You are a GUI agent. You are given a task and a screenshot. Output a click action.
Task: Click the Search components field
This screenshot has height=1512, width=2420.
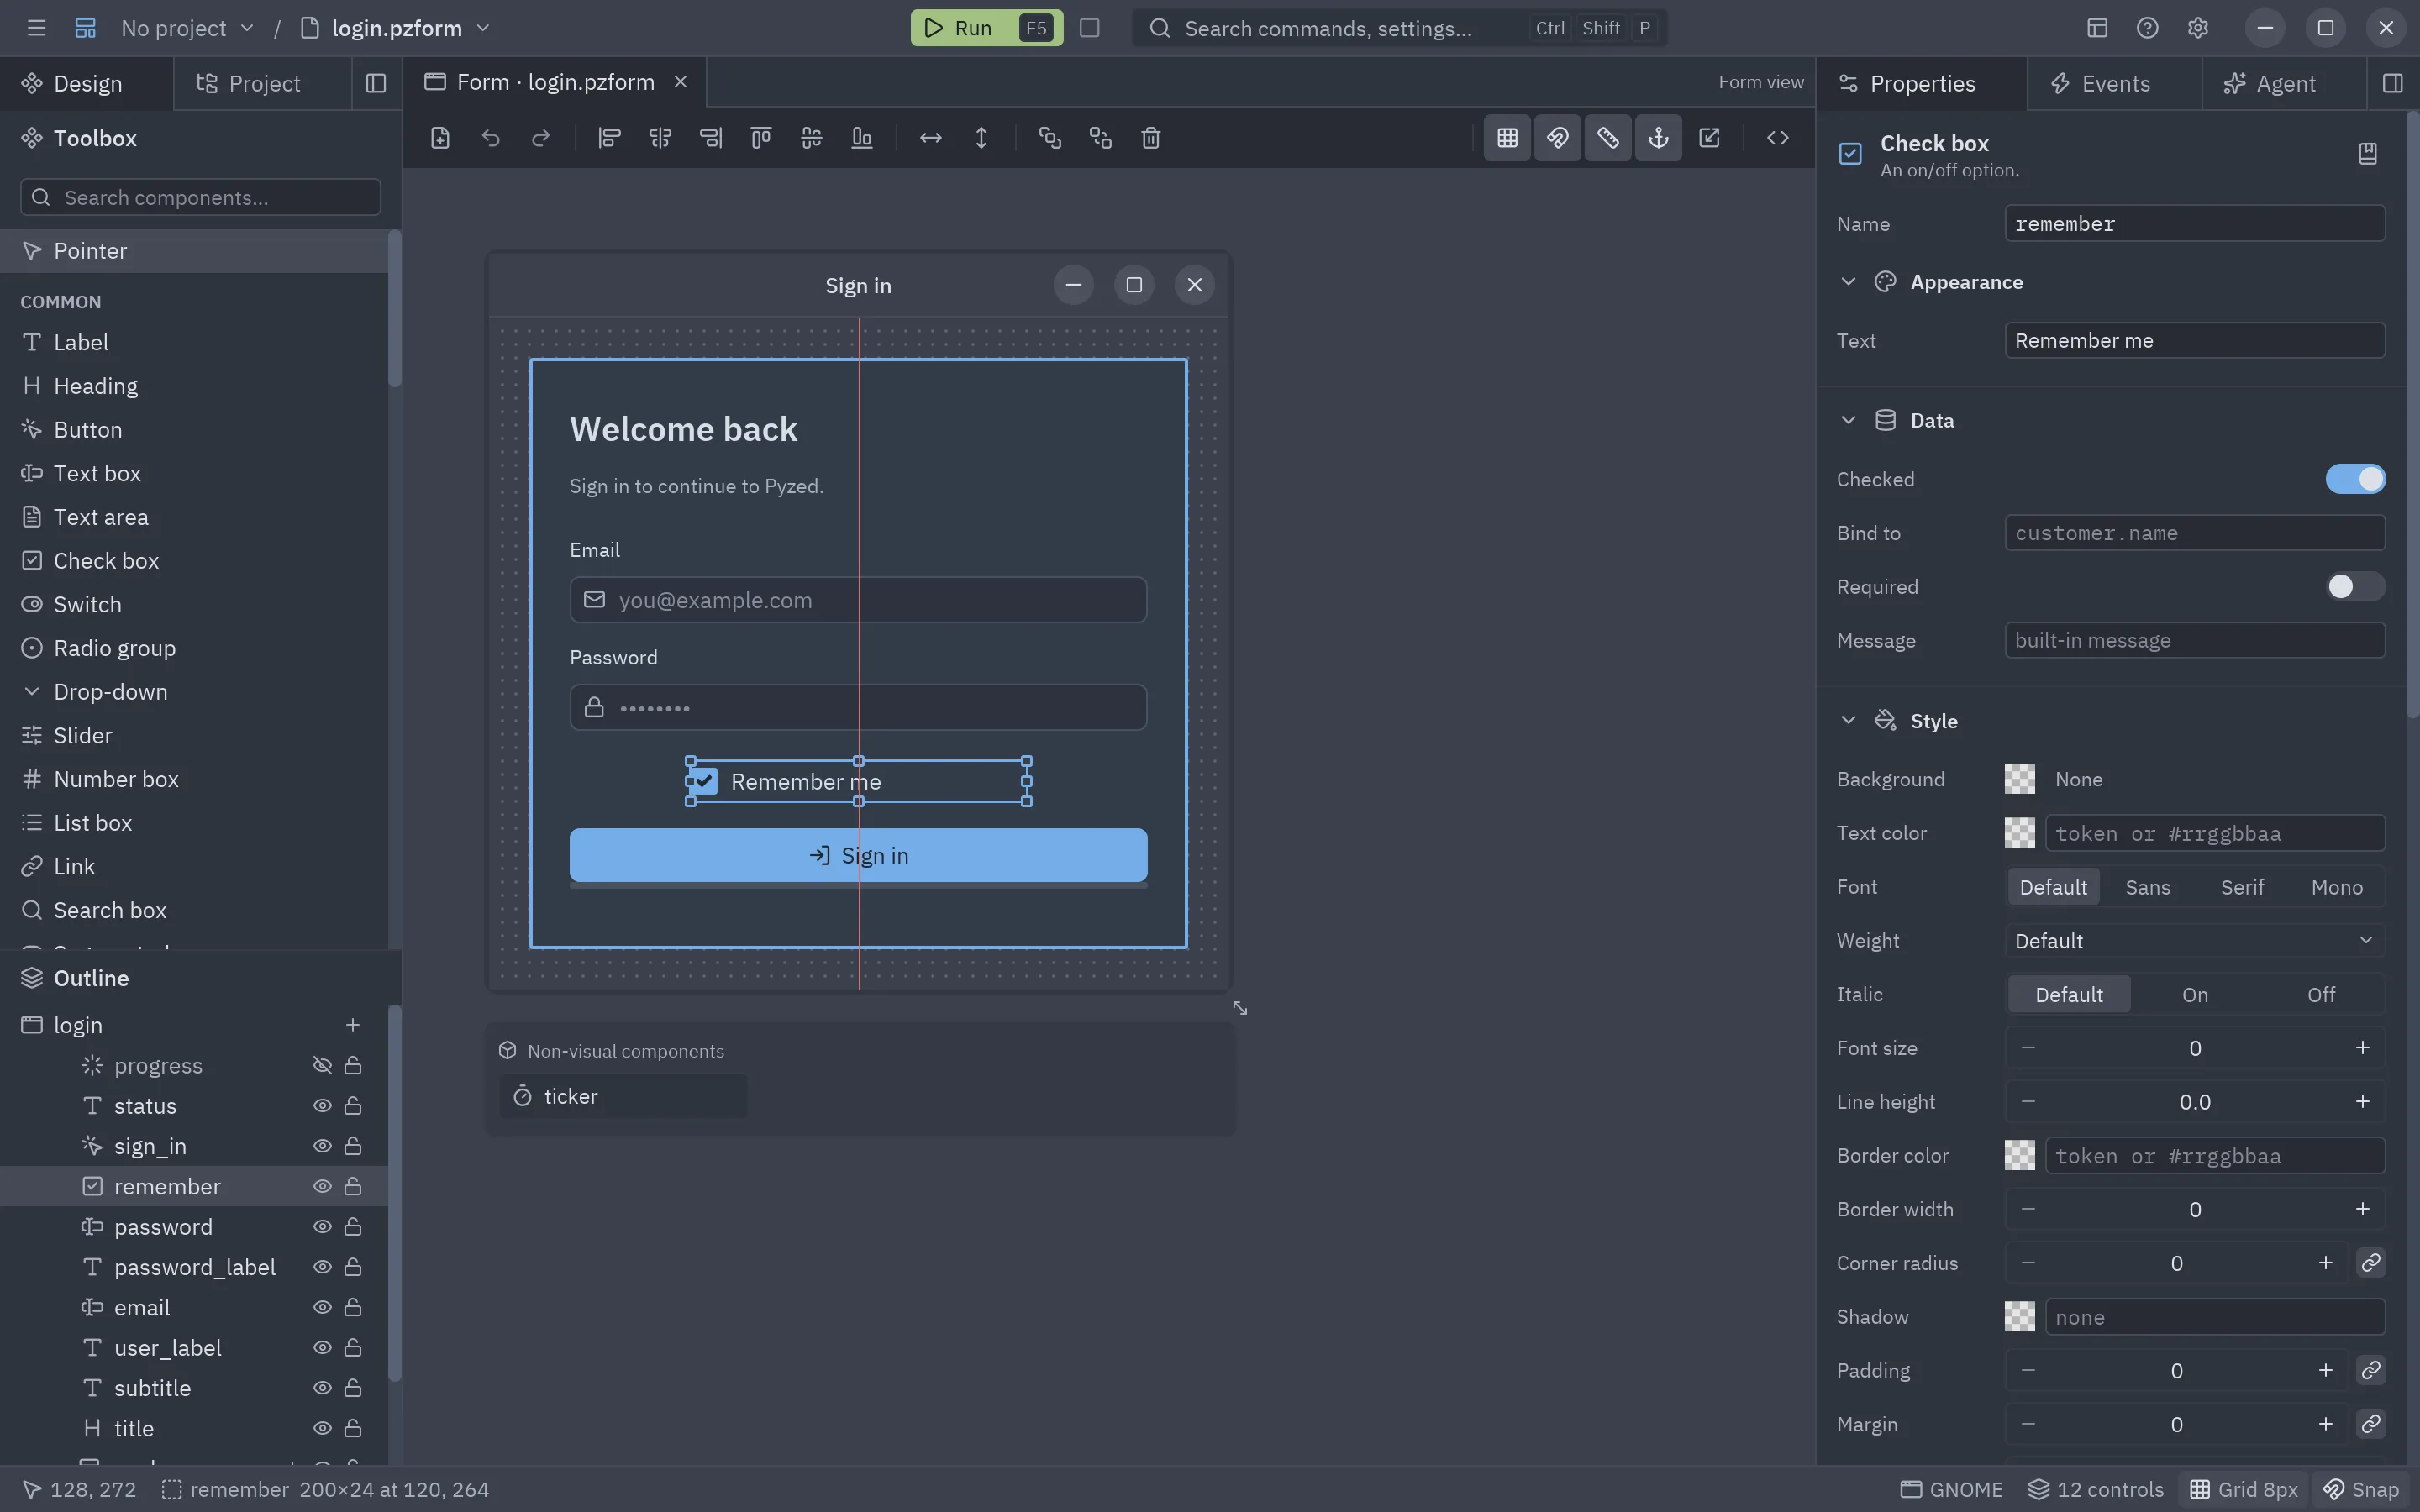coord(200,197)
